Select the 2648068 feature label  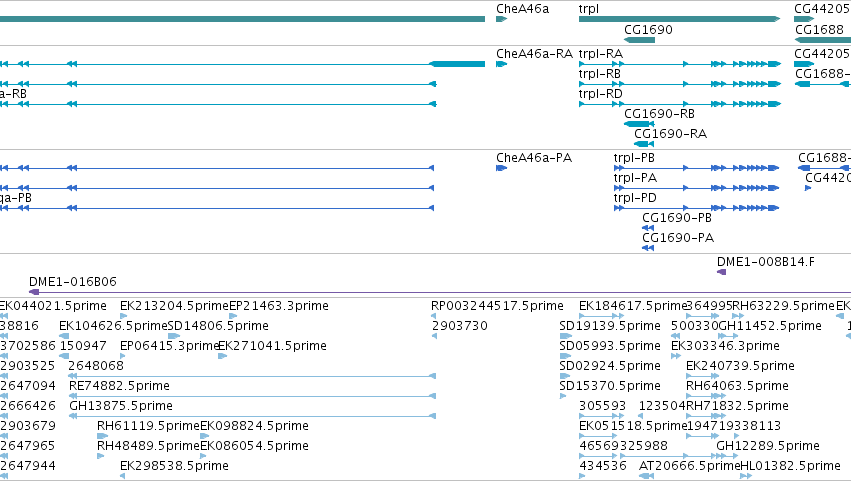pyautogui.click(x=96, y=366)
